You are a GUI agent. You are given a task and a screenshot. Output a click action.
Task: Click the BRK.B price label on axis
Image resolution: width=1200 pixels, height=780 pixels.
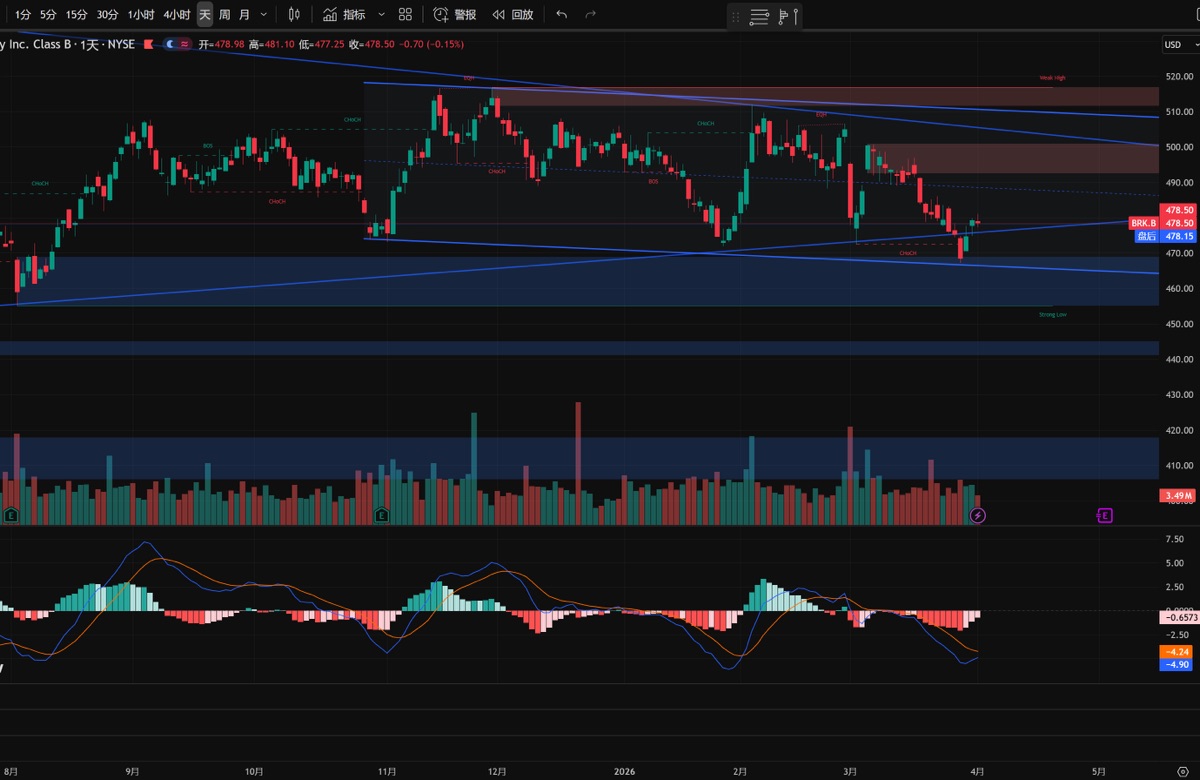click(1143, 222)
